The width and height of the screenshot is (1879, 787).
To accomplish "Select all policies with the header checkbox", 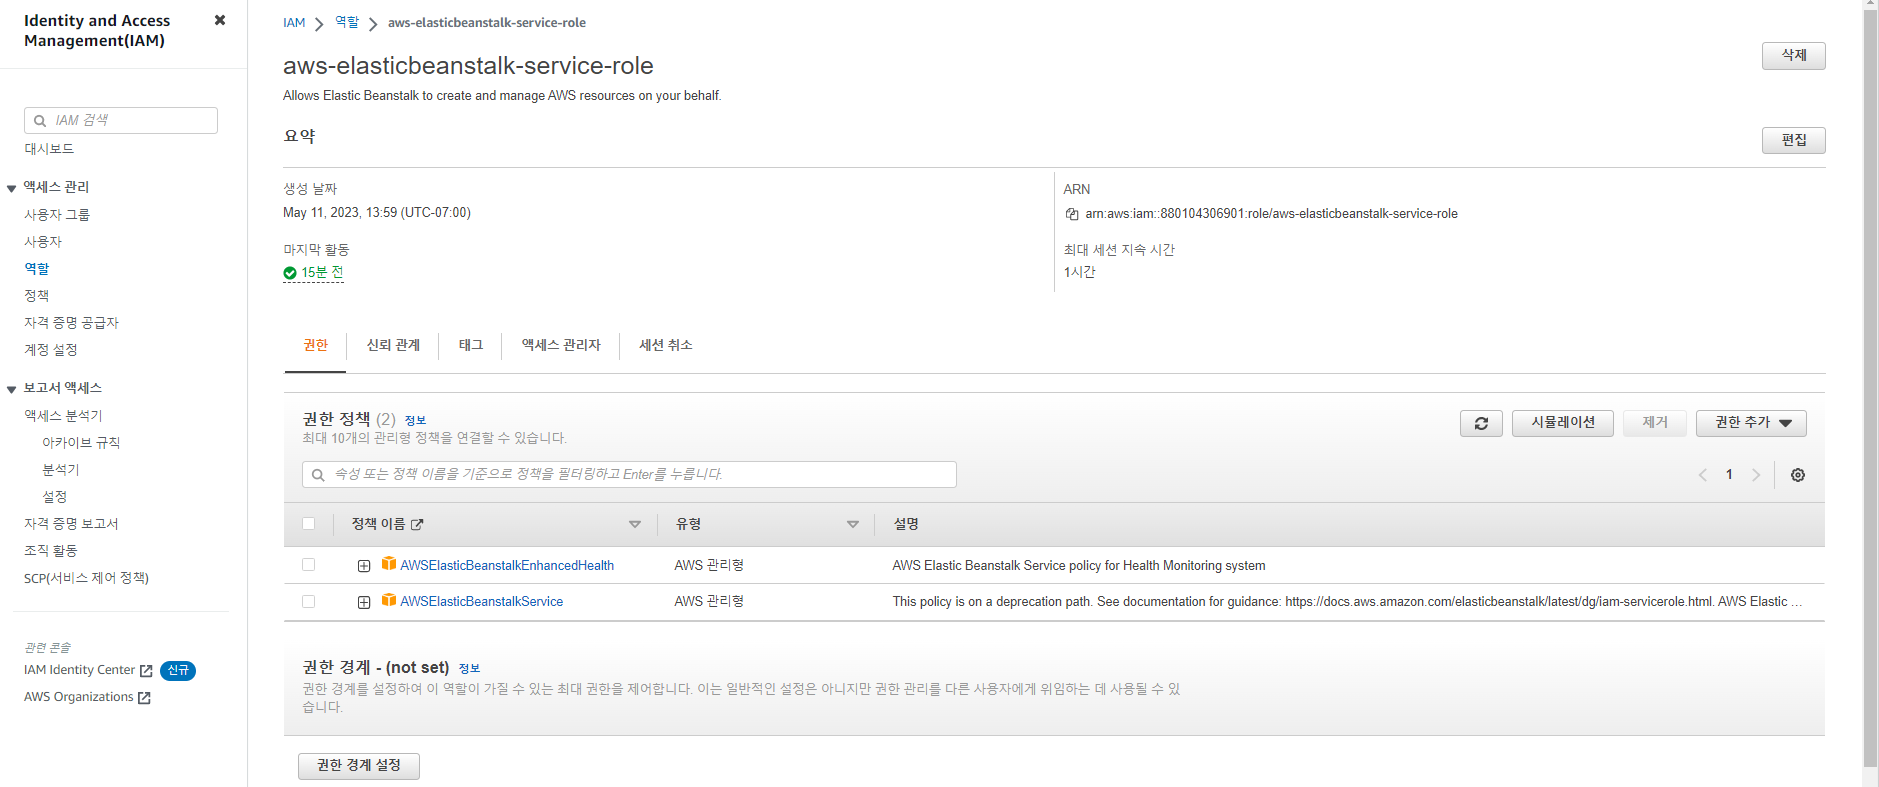I will [x=308, y=524].
